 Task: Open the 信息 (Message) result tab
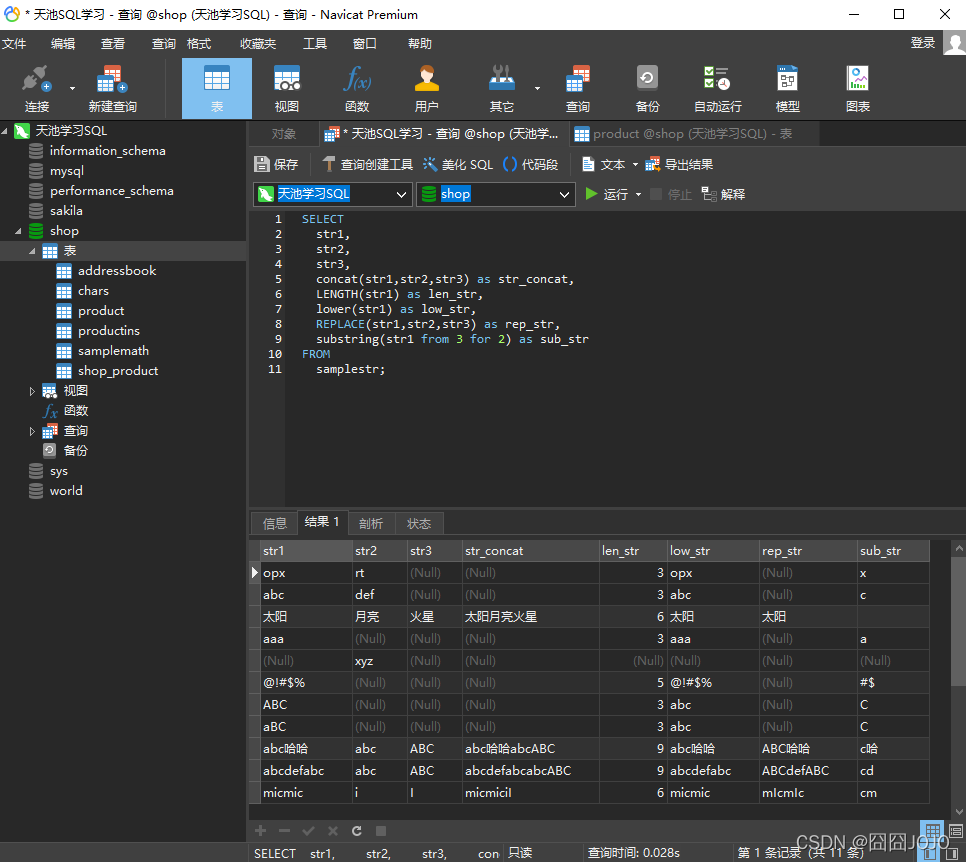(x=275, y=524)
